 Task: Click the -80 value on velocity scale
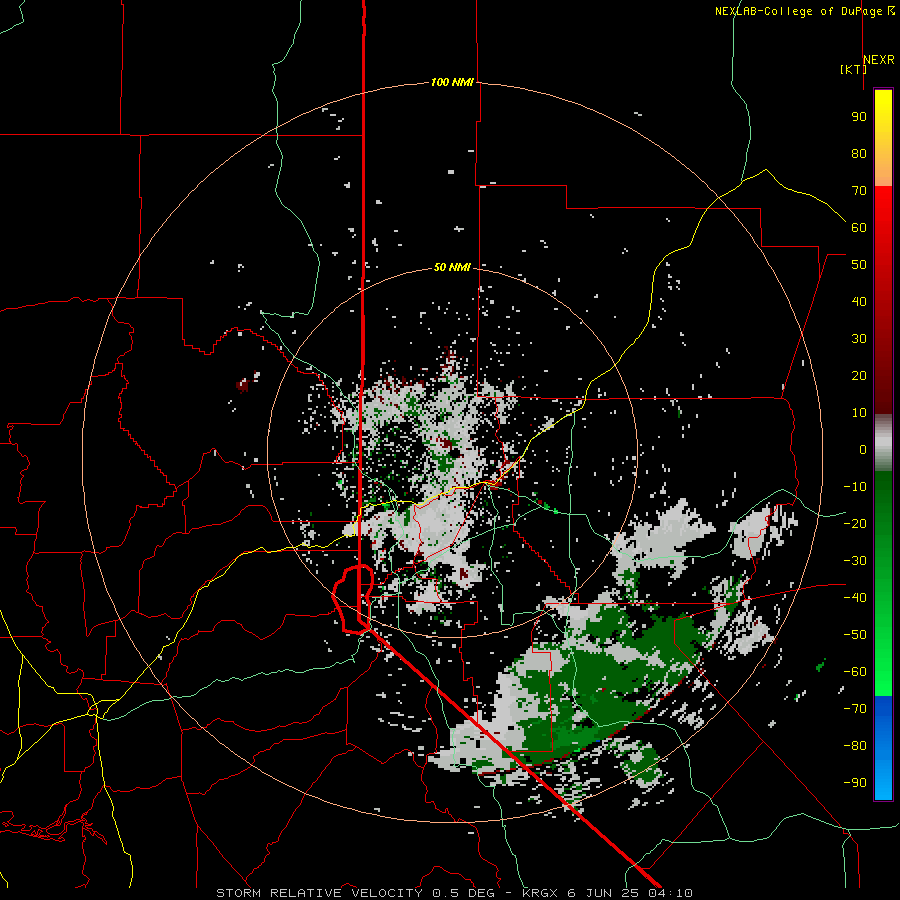pos(855,746)
